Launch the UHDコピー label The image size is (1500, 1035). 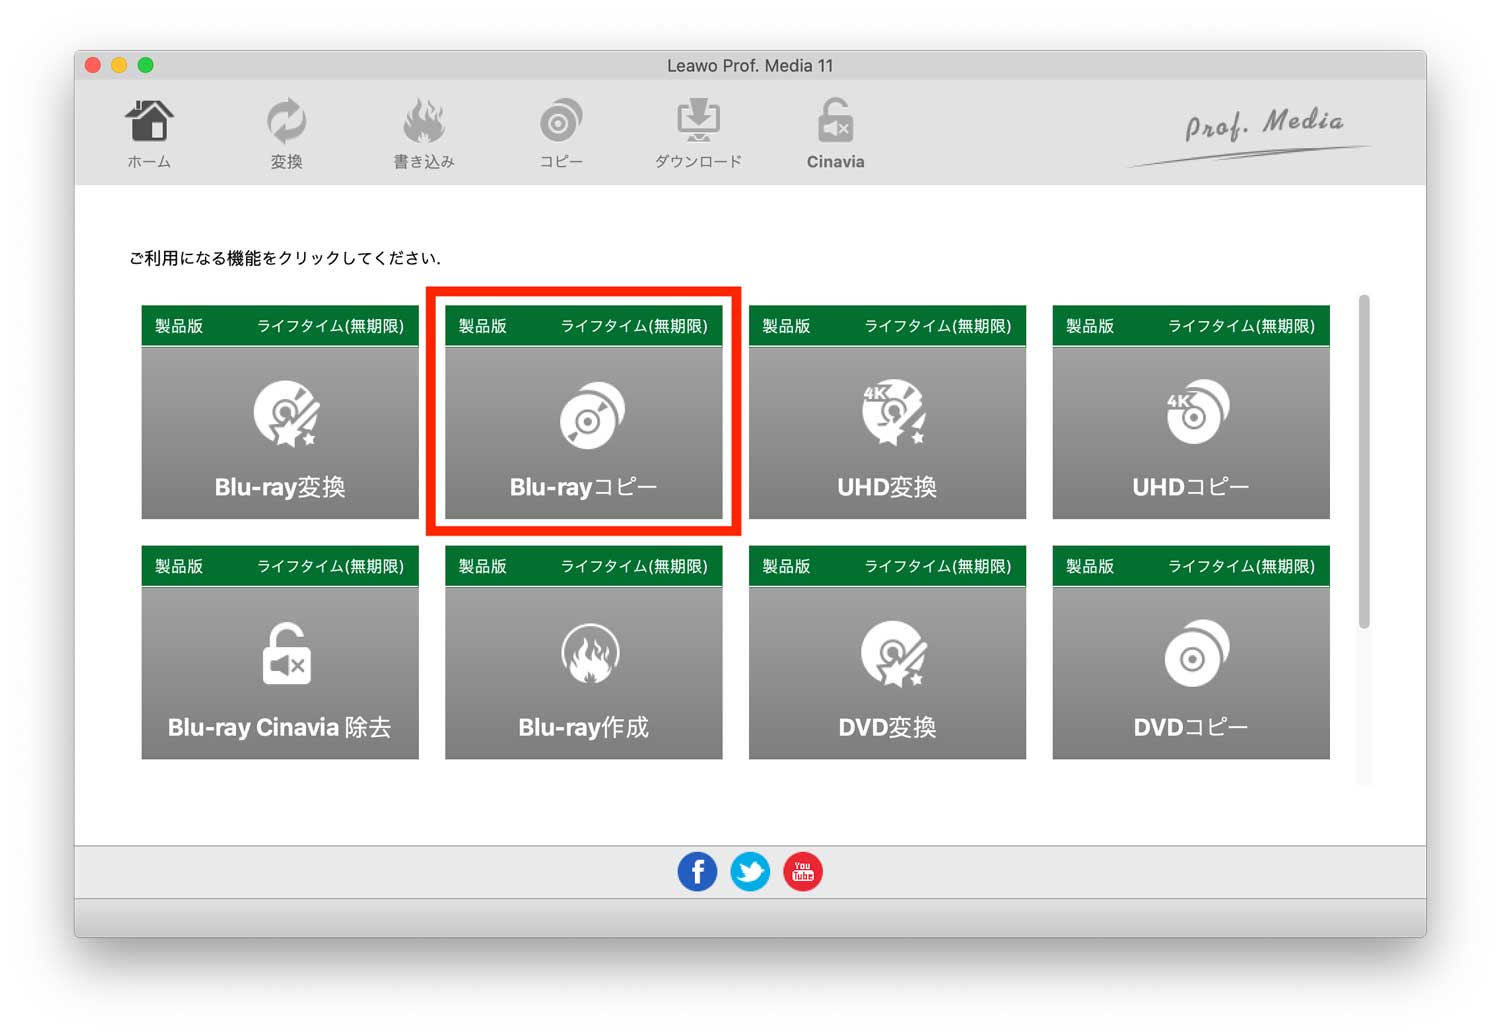click(1191, 487)
